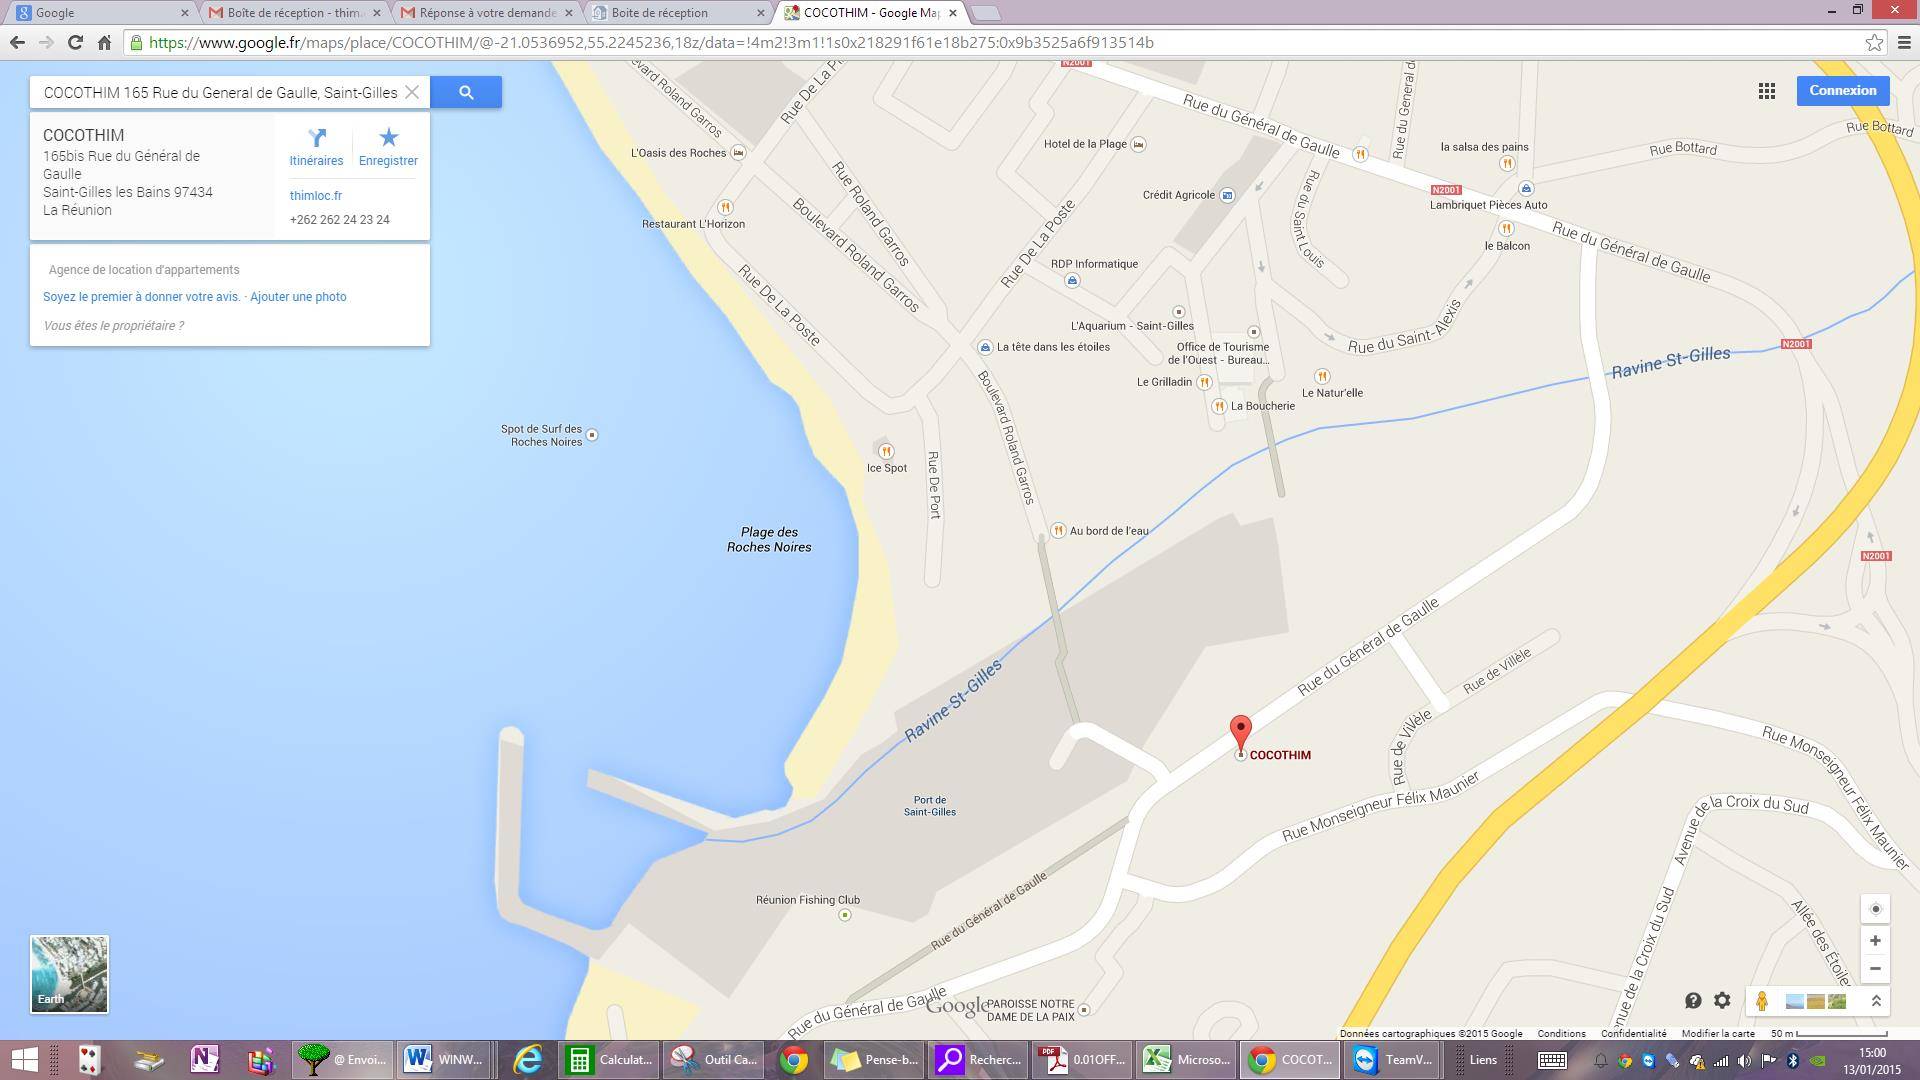Expand the photo imagery strip chevron

coord(1876,1001)
